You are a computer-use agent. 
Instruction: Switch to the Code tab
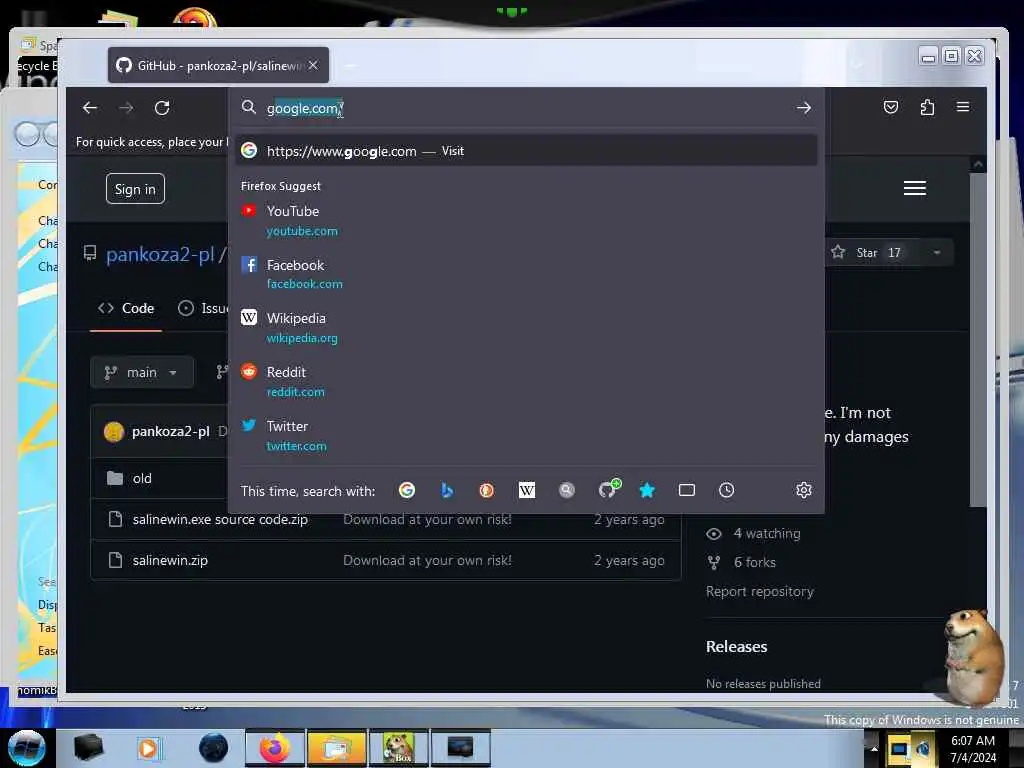point(126,308)
